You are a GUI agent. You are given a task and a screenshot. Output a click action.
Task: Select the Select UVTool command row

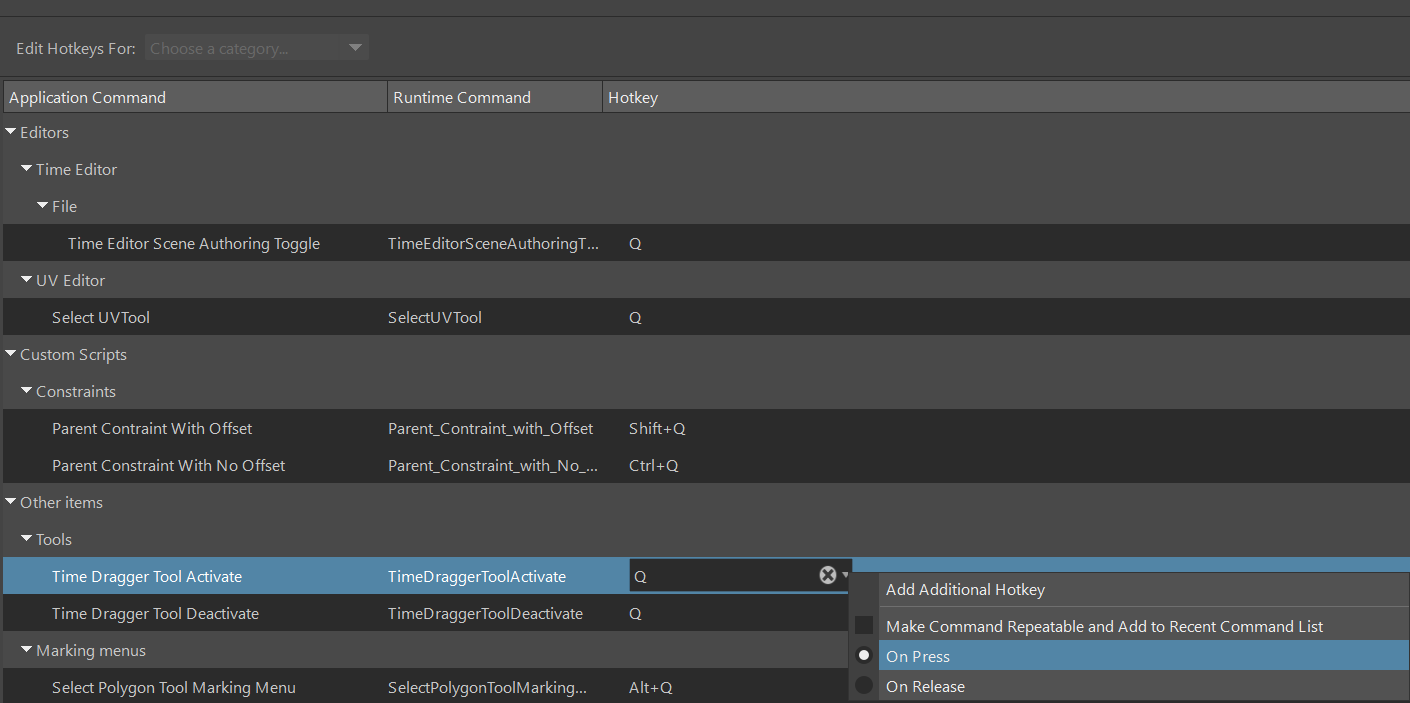pyautogui.click(x=101, y=317)
